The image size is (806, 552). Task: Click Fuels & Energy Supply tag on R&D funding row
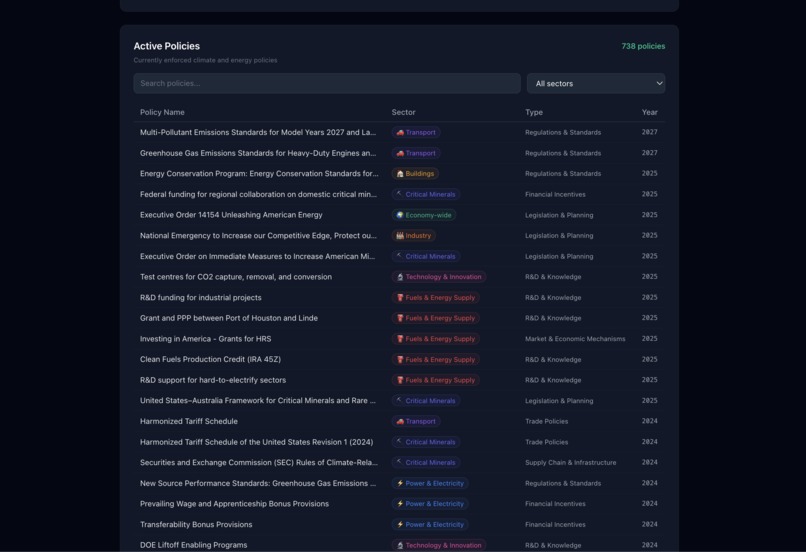[435, 298]
